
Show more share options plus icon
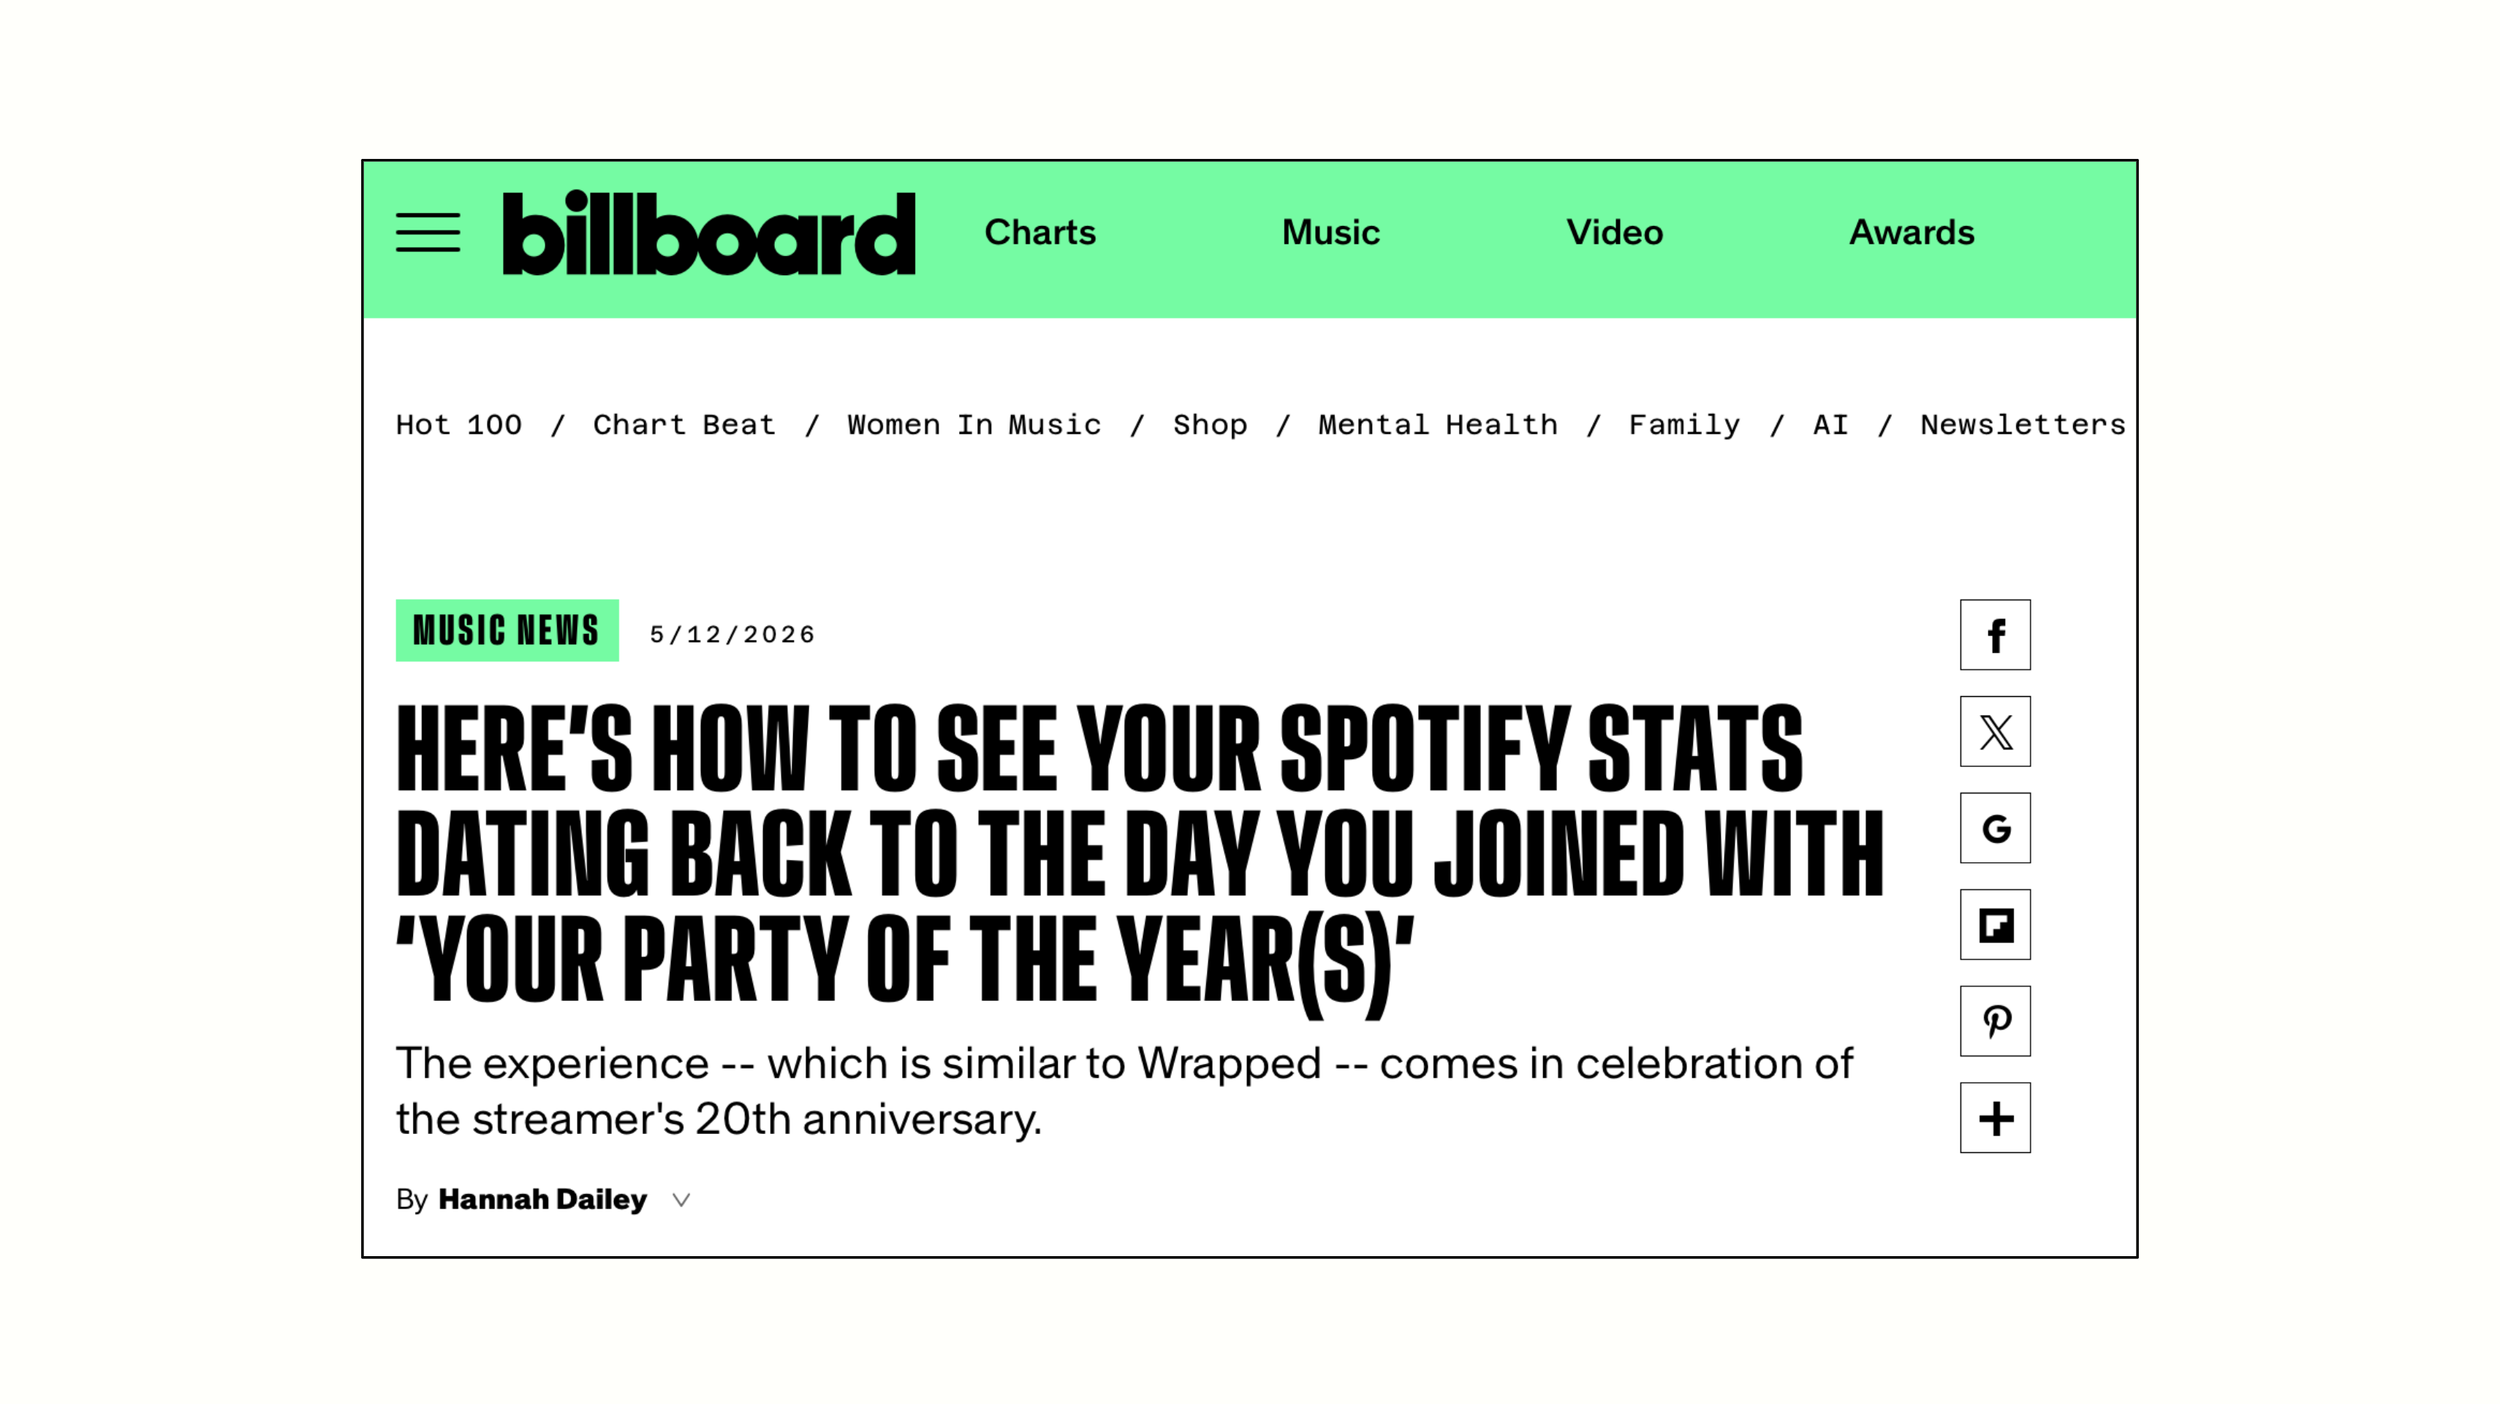pyautogui.click(x=1995, y=1118)
